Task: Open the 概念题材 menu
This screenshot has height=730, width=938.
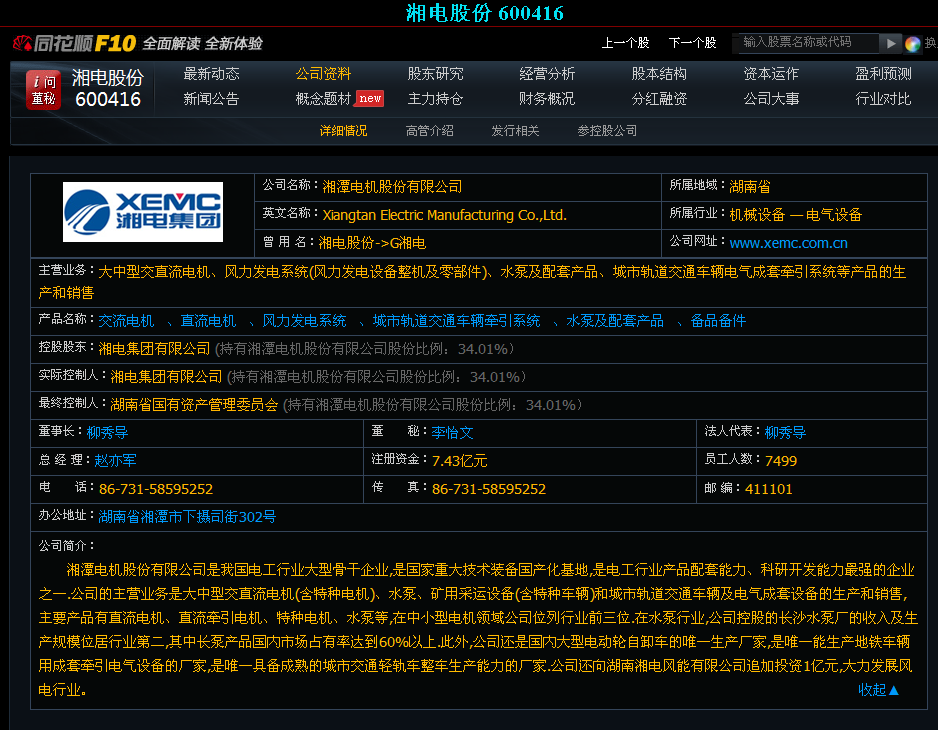Action: [x=323, y=99]
